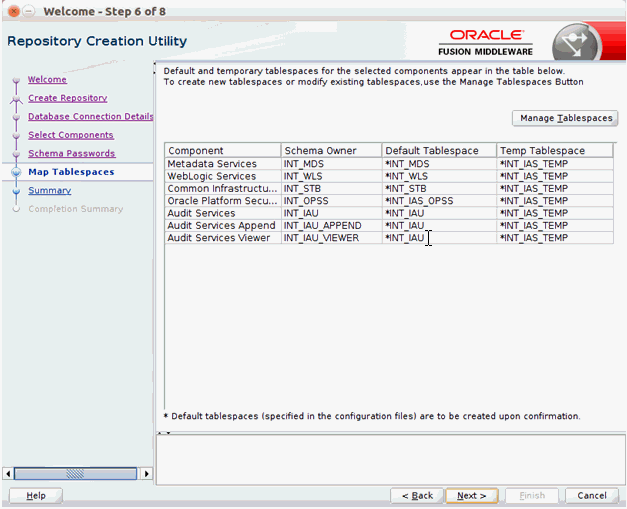Screen dimensions: 627x509
Task: Click the Help button
Action: pyautogui.click(x=36, y=496)
